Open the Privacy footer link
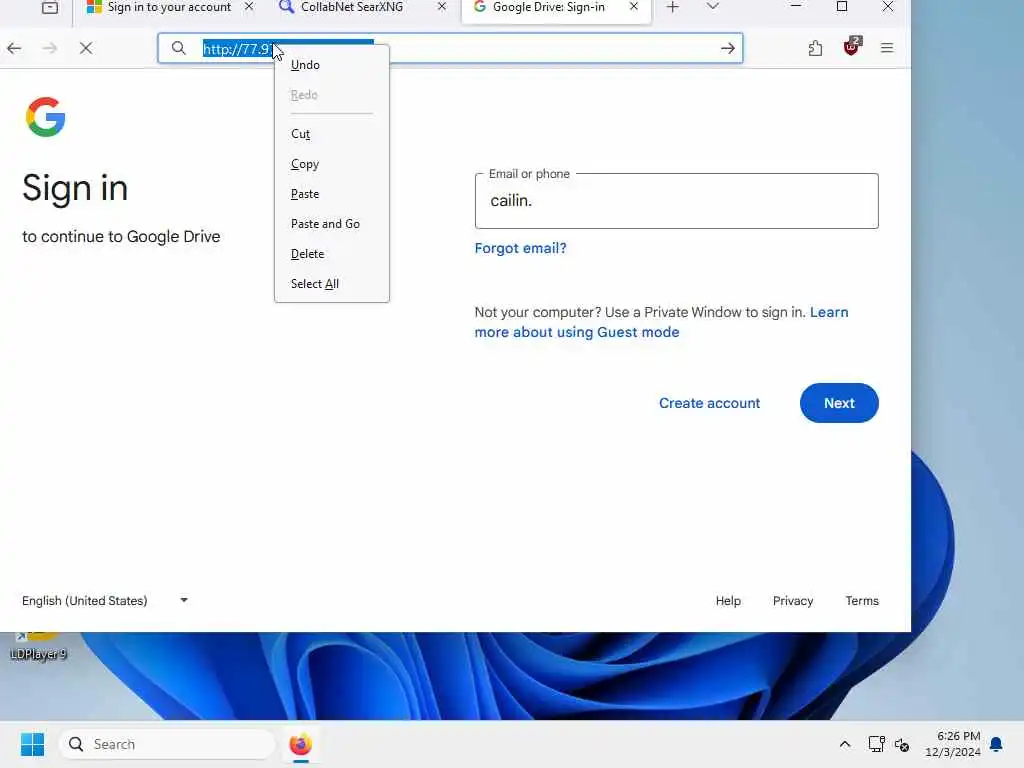Image resolution: width=1024 pixels, height=768 pixels. (x=793, y=601)
